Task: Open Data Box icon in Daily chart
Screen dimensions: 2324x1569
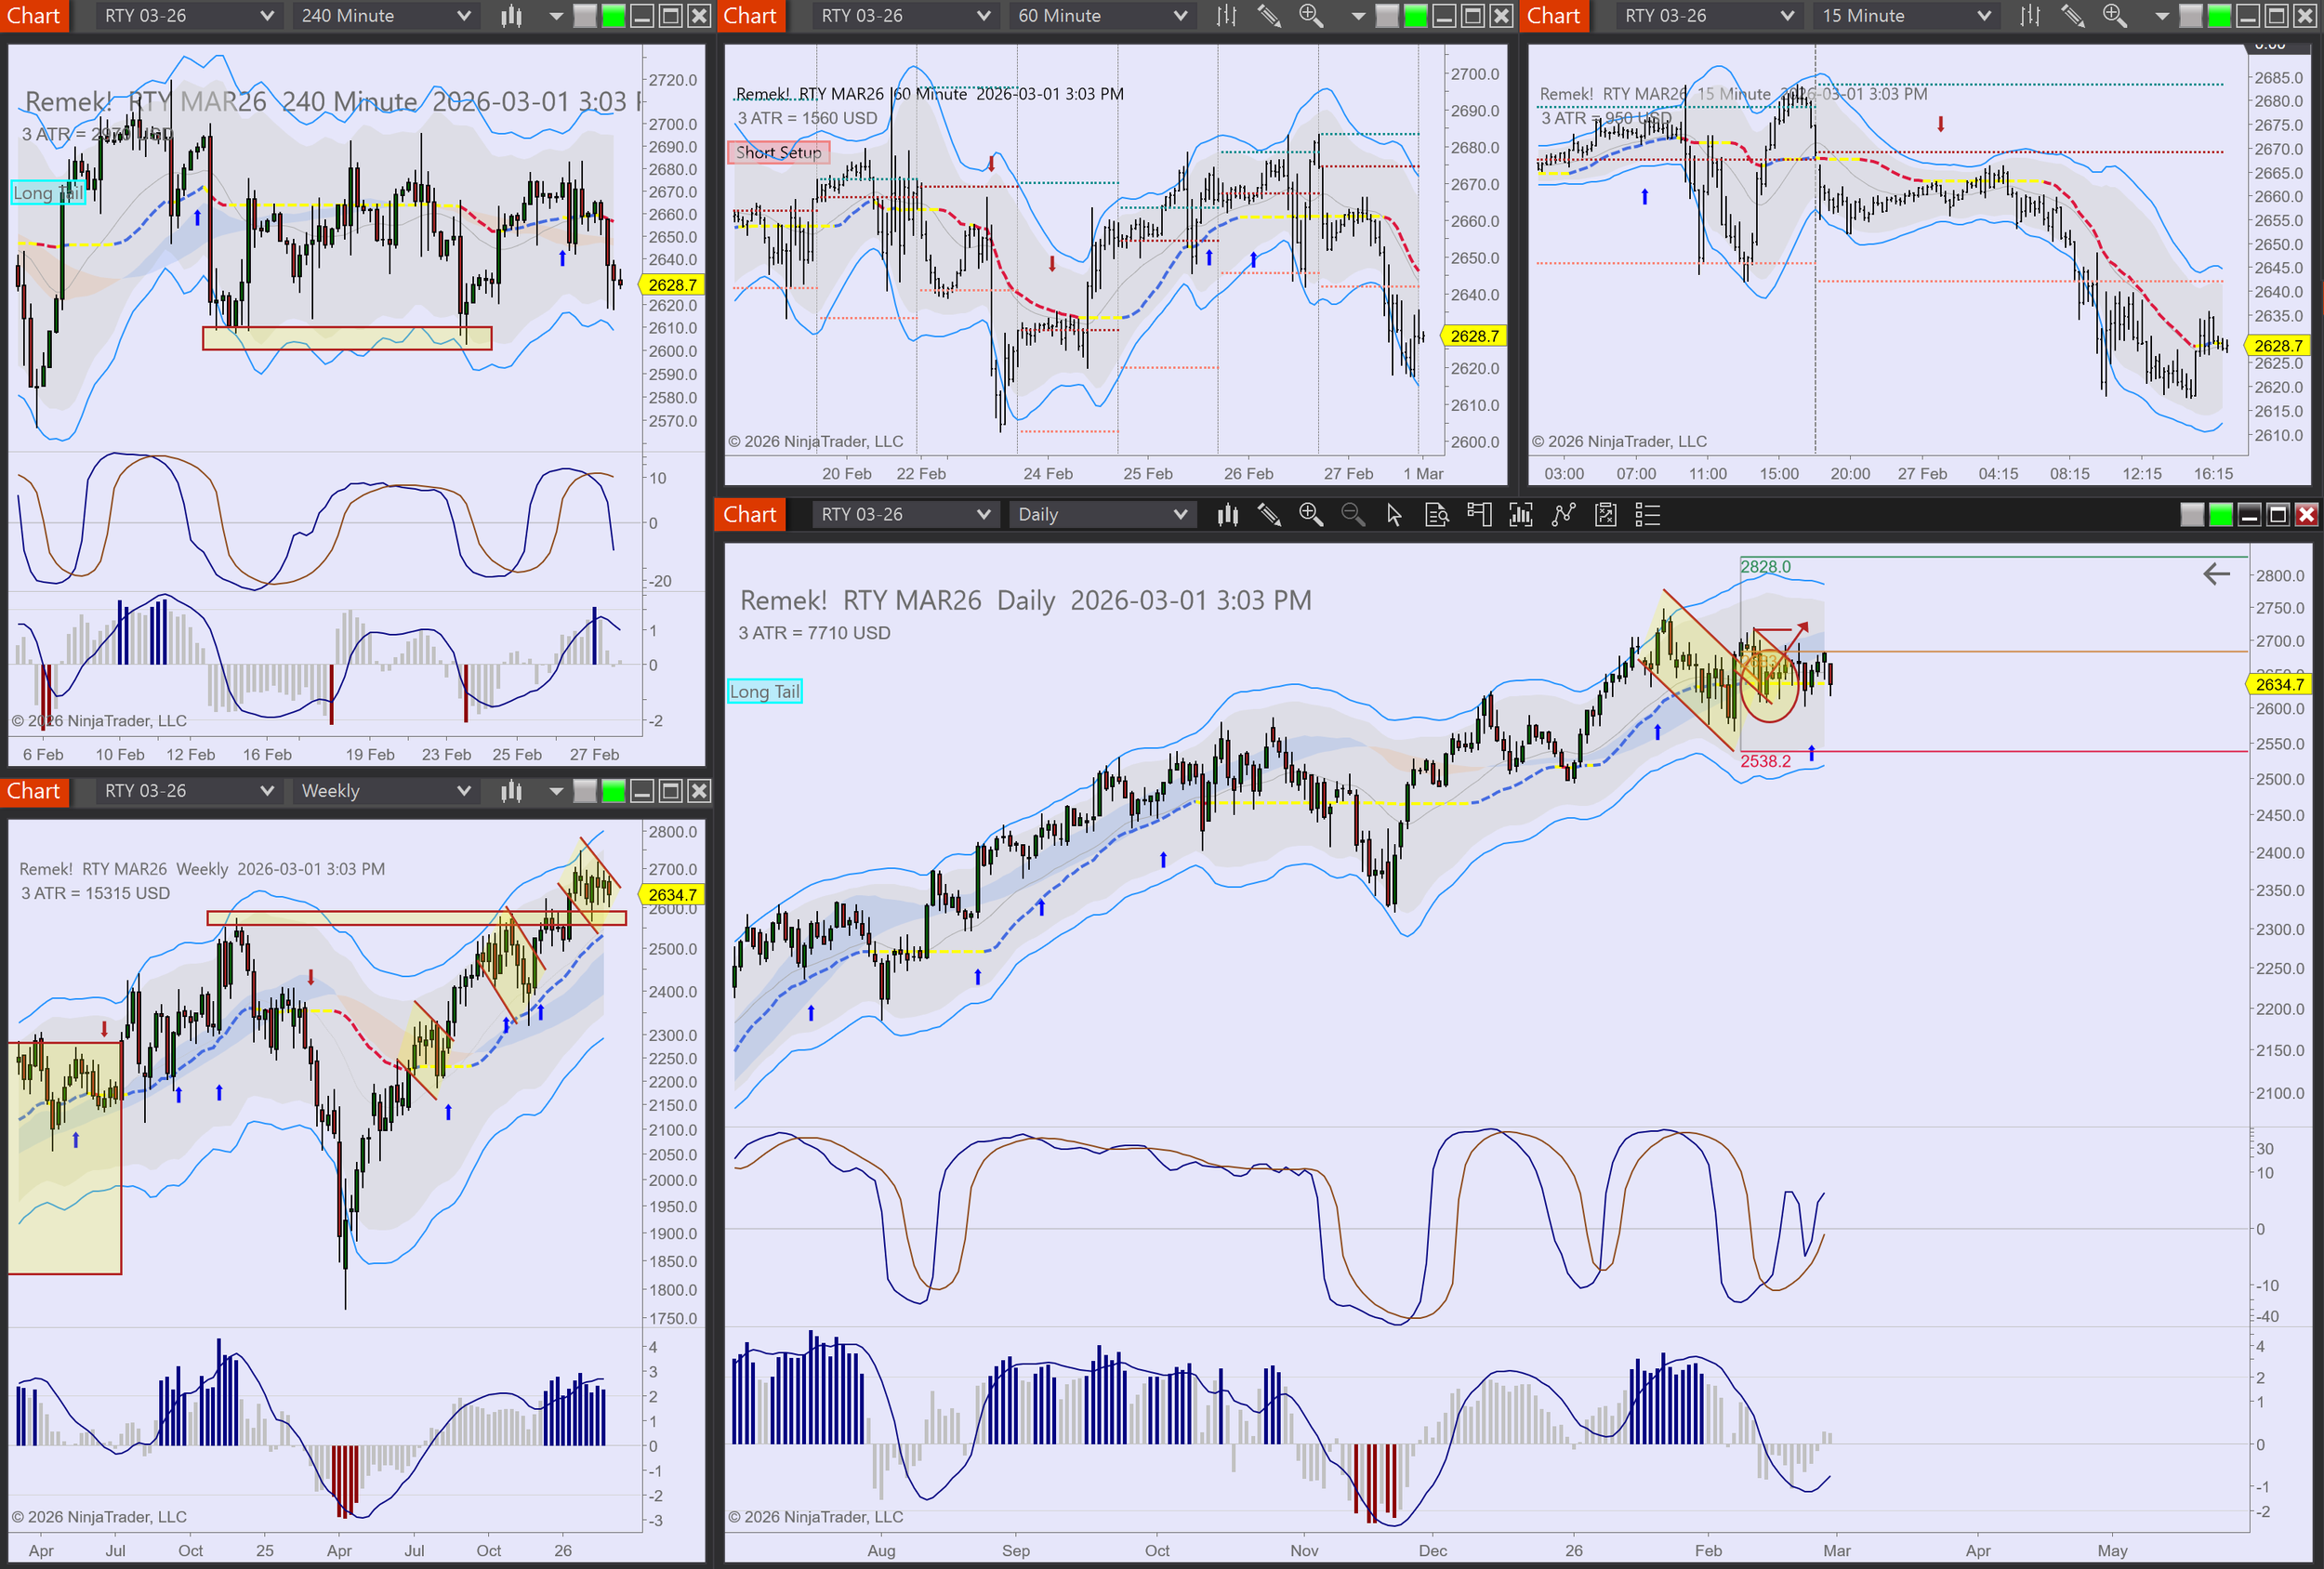Action: tap(1436, 515)
